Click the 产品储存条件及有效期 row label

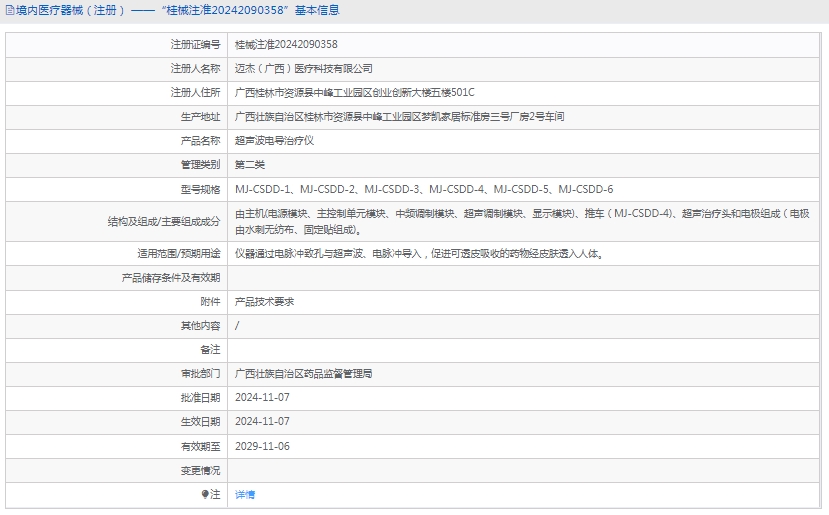tap(170, 277)
